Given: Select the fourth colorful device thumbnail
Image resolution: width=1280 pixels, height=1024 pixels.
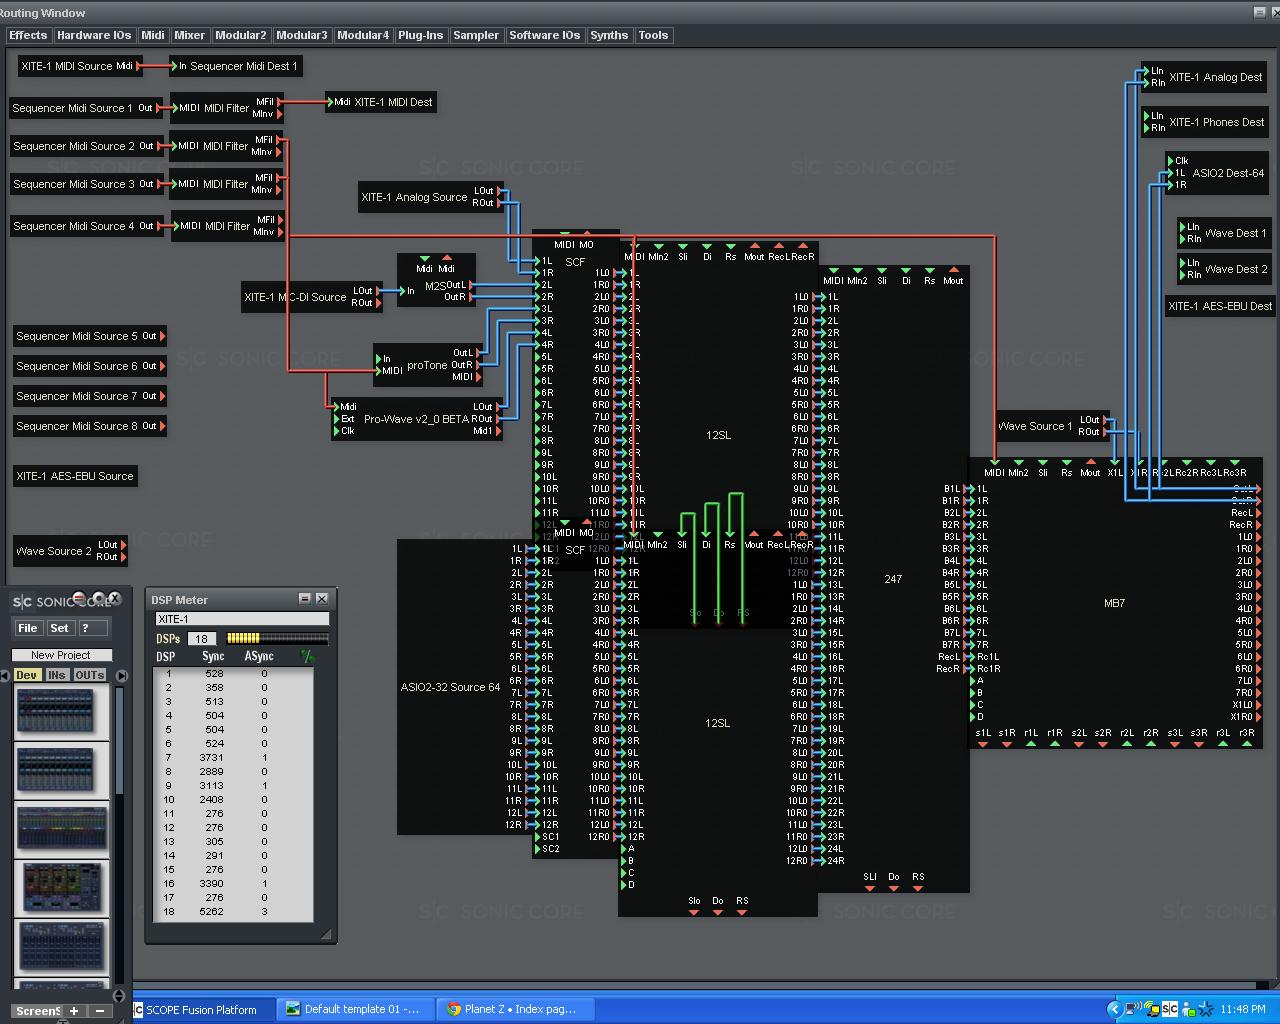Looking at the screenshot, I should (61, 887).
